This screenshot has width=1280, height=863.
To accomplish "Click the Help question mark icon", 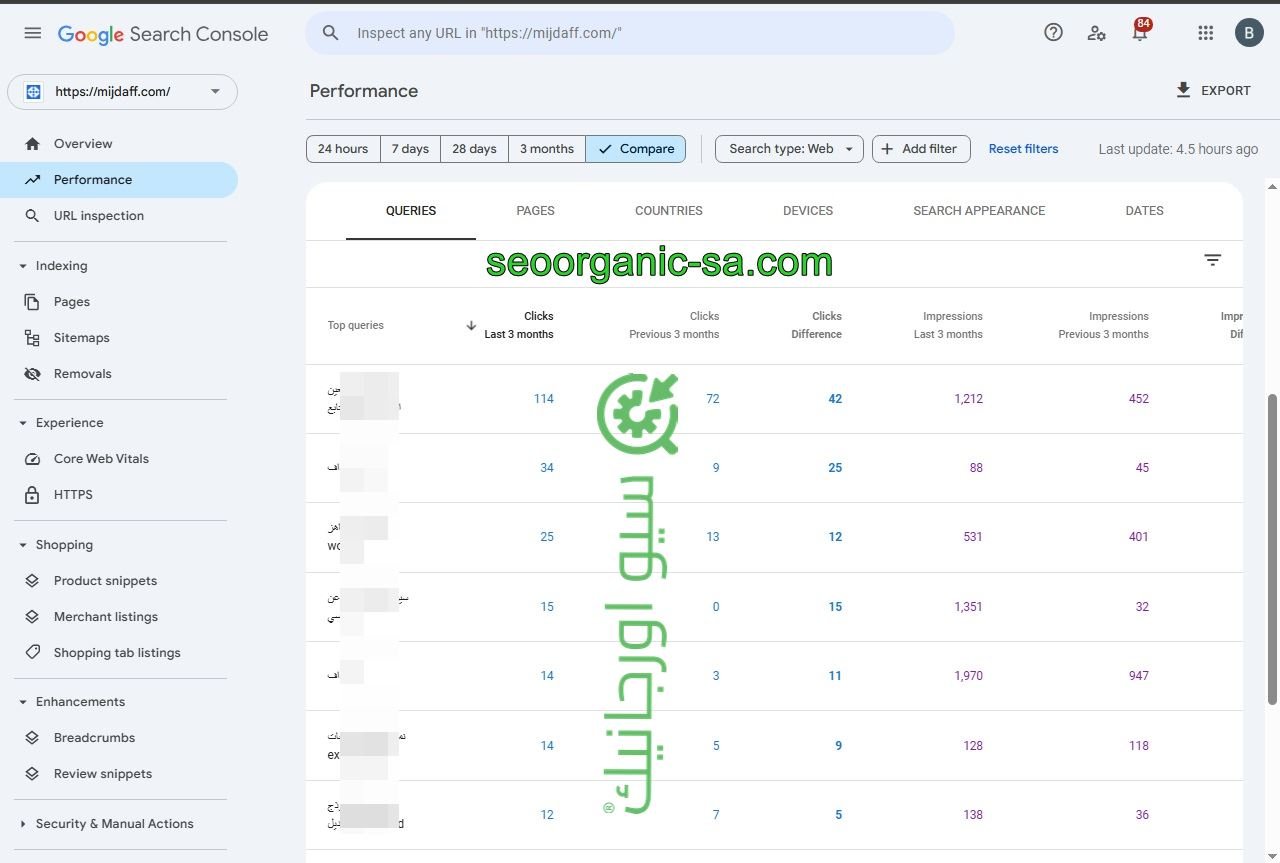I will click(1053, 33).
